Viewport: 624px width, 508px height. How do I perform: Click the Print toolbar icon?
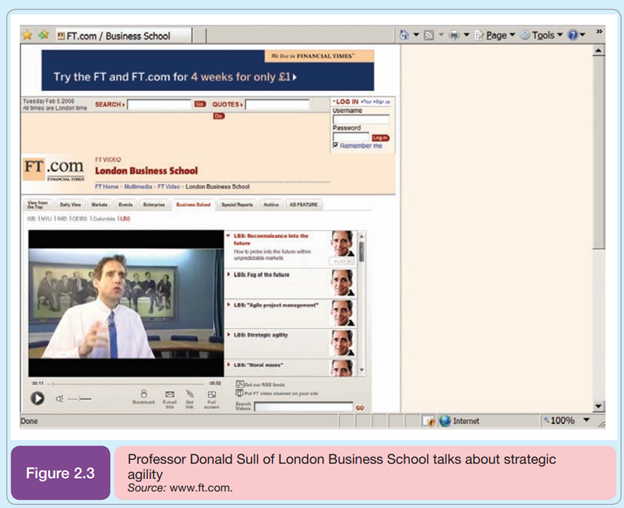454,35
